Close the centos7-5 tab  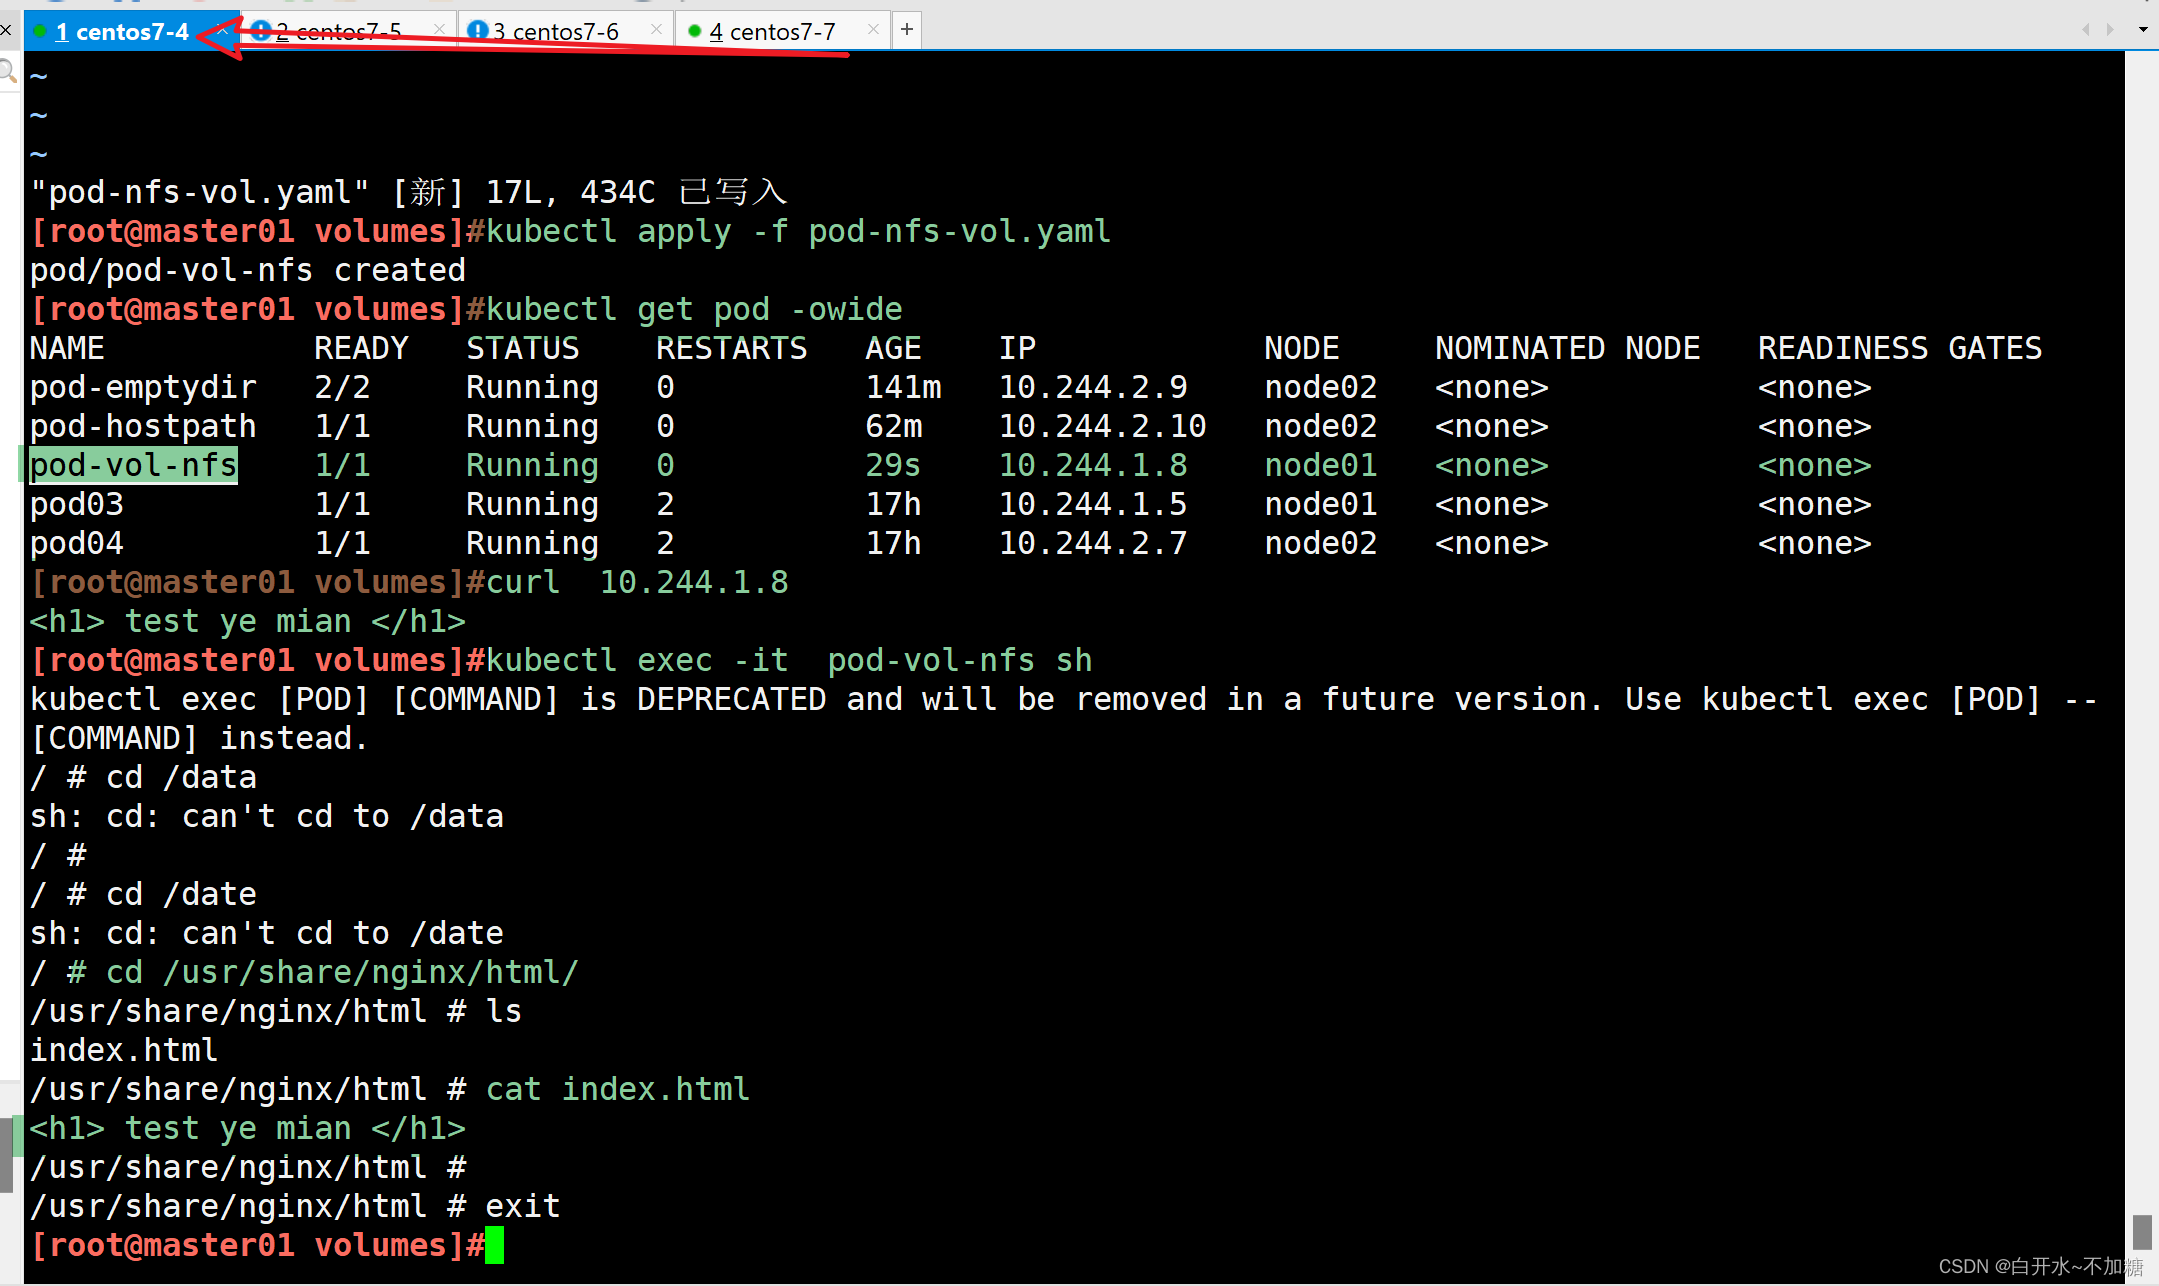440,29
